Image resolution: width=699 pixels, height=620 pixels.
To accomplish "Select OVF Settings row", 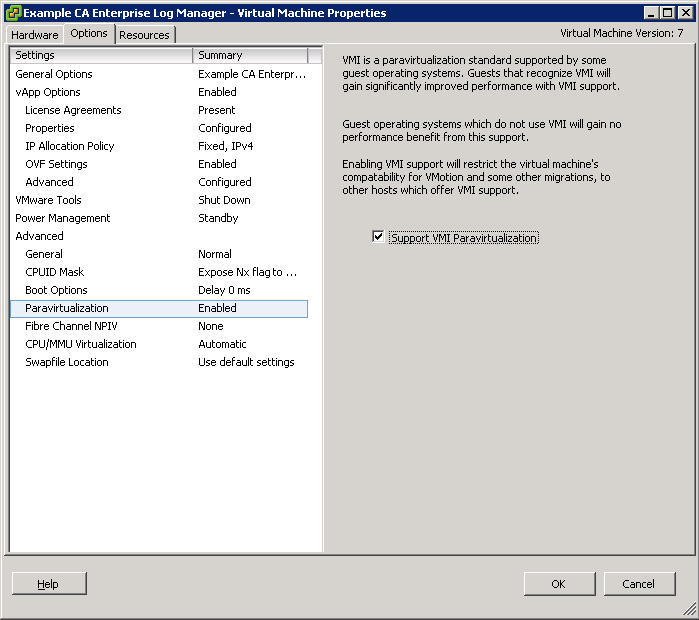I will [x=56, y=164].
